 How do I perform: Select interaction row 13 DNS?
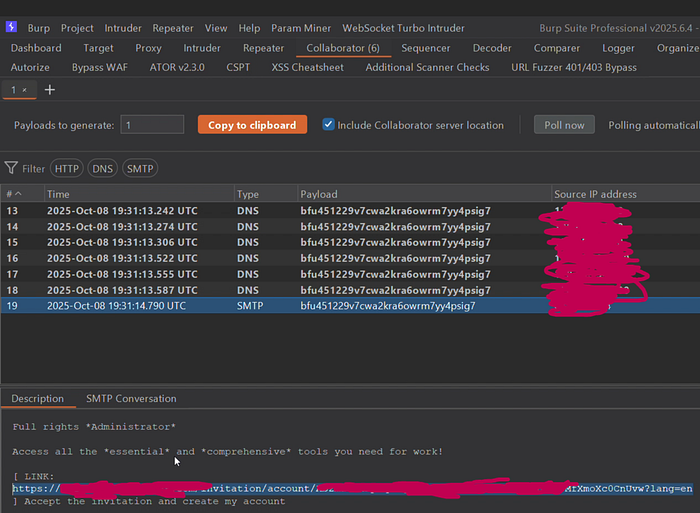tap(350, 211)
